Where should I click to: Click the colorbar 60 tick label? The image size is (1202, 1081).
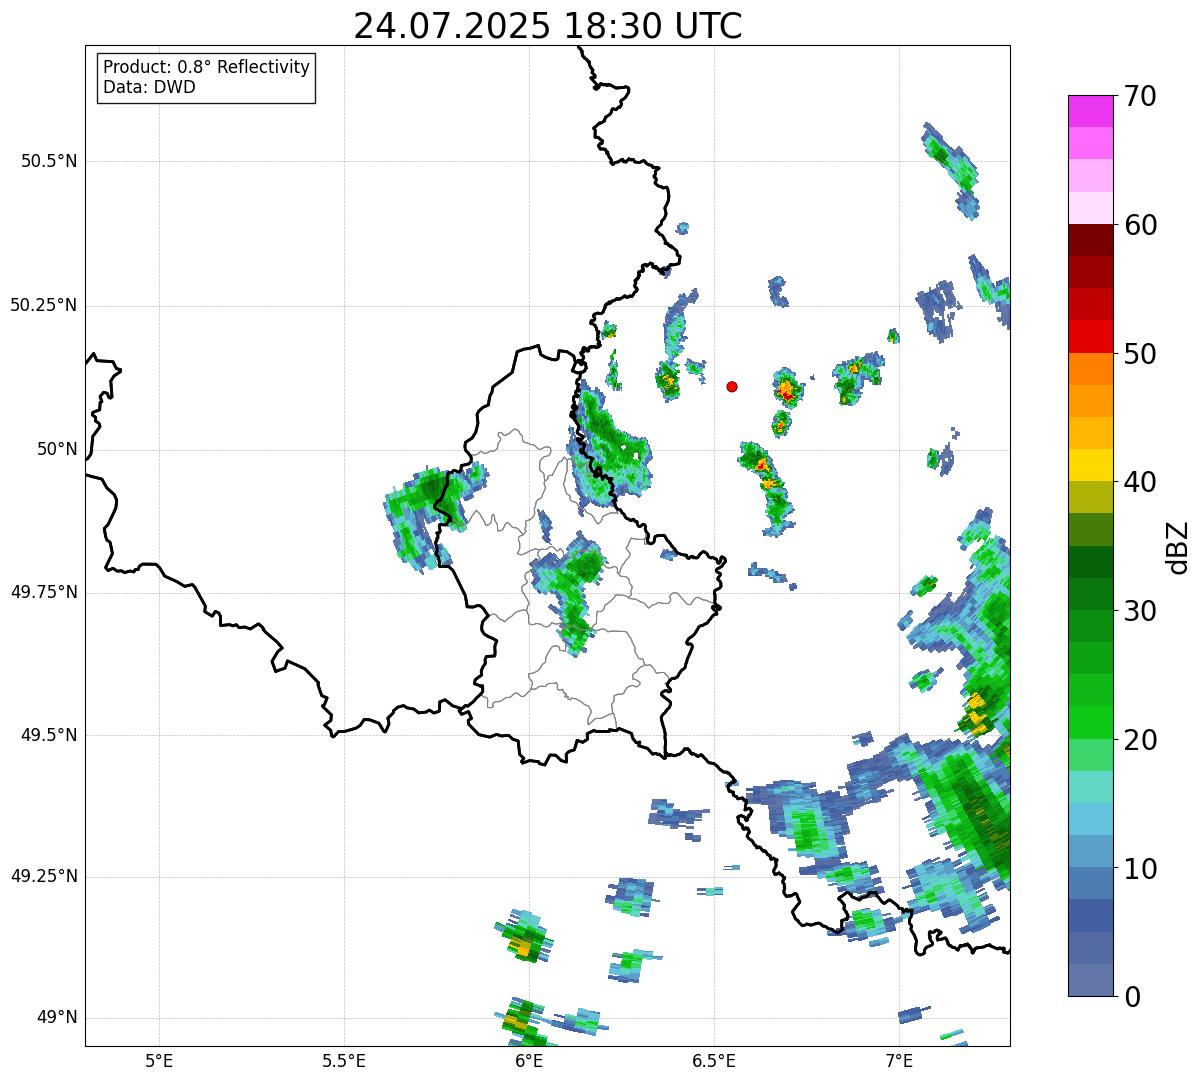tap(1140, 225)
